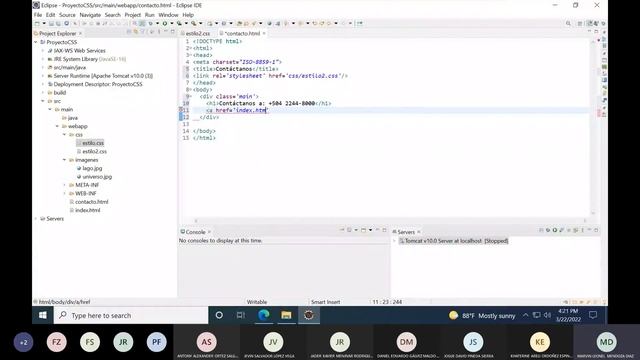640x360 pixels.
Task: Expand the WEB-INF folder node
Action: 64,193
